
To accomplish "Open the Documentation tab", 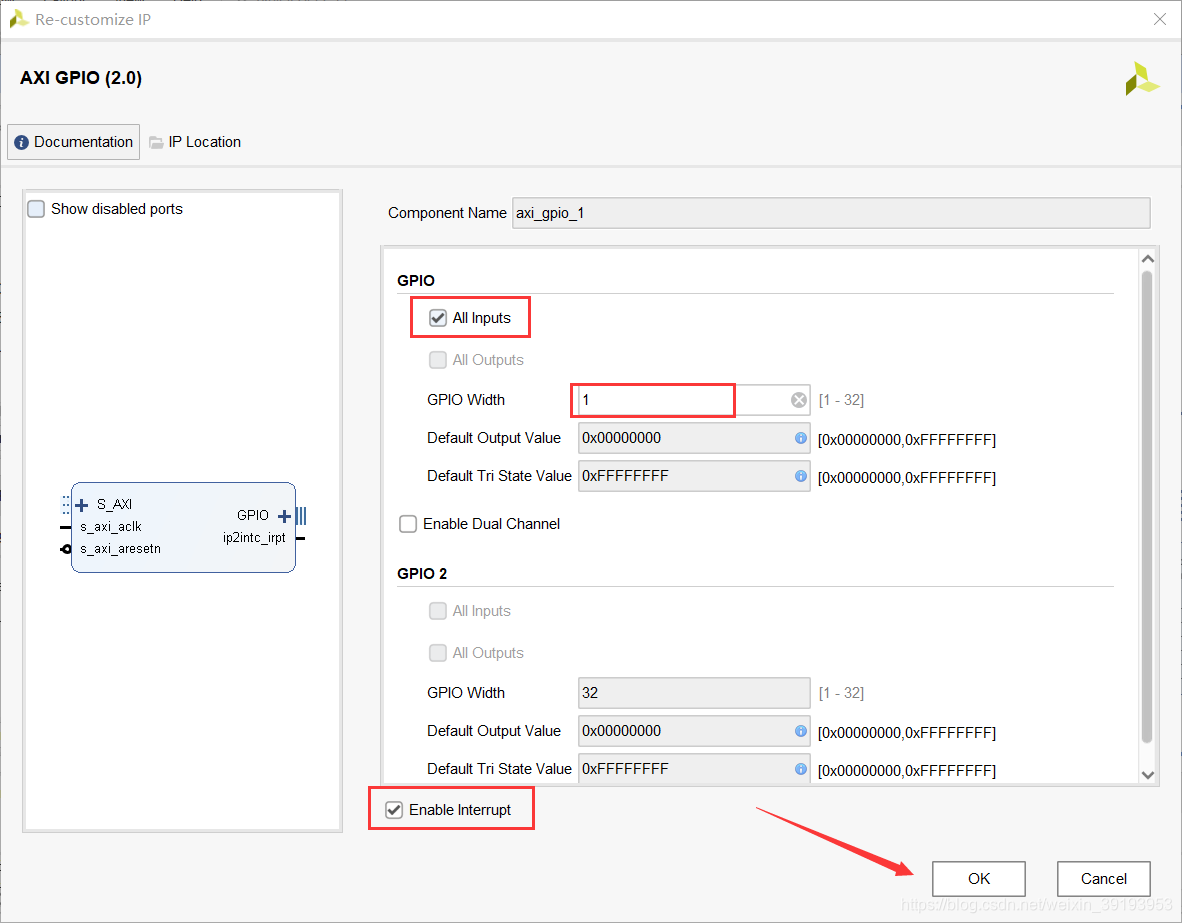I will (x=74, y=143).
